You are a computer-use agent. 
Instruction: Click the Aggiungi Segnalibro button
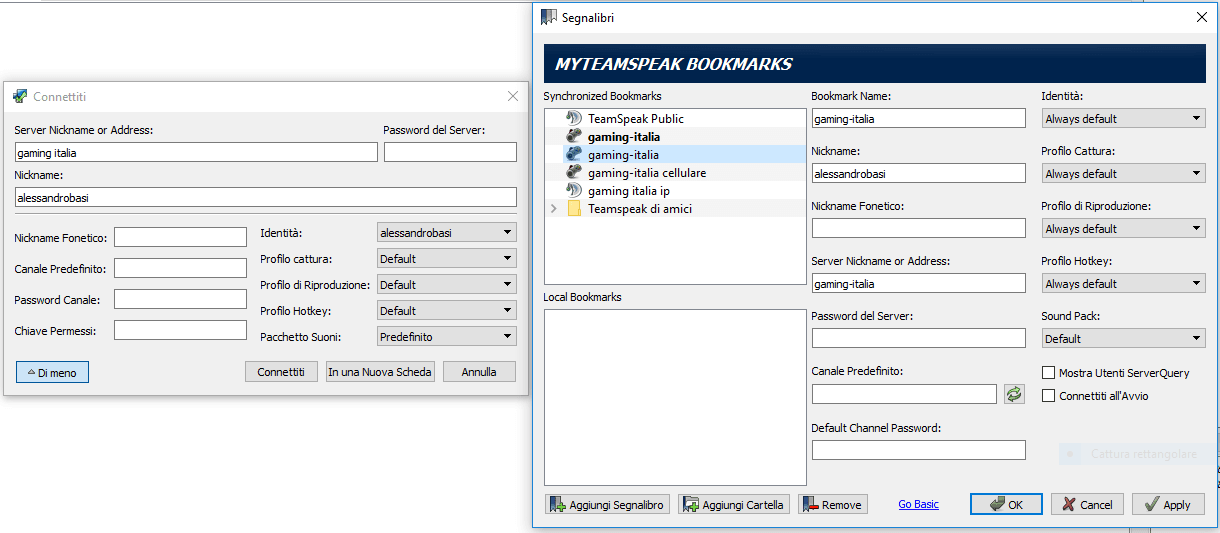607,504
